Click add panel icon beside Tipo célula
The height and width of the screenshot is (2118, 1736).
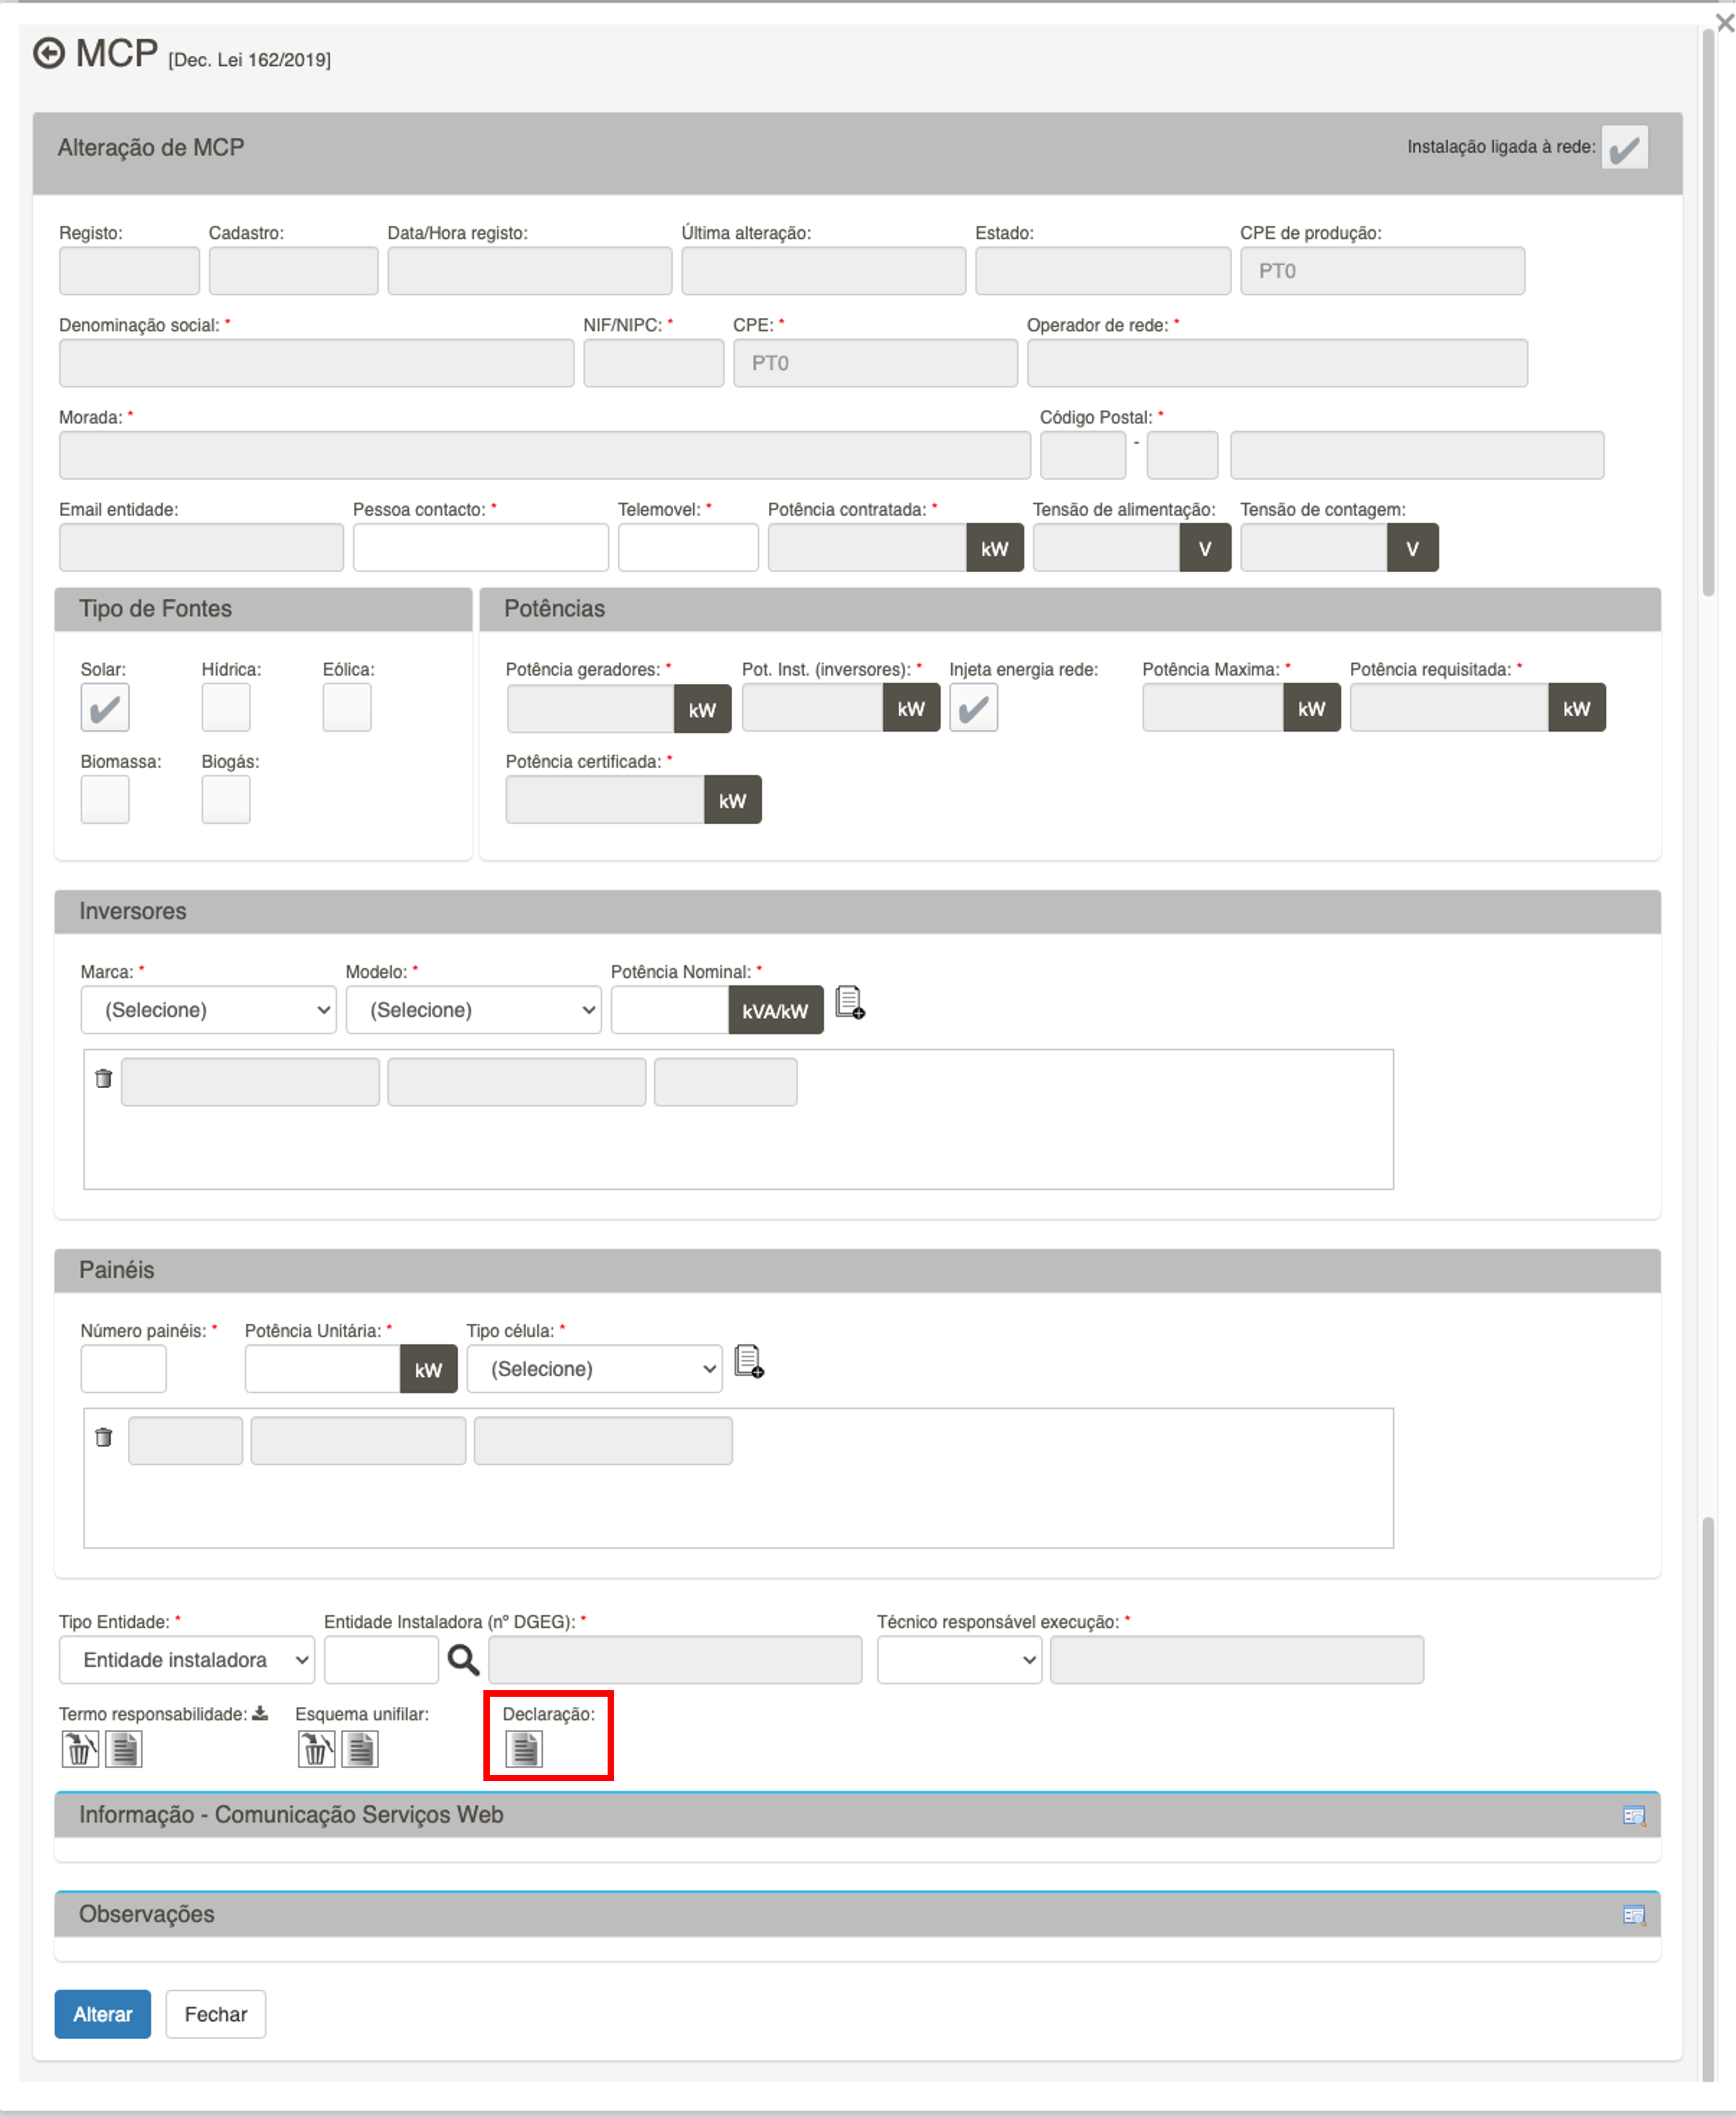(x=749, y=1361)
